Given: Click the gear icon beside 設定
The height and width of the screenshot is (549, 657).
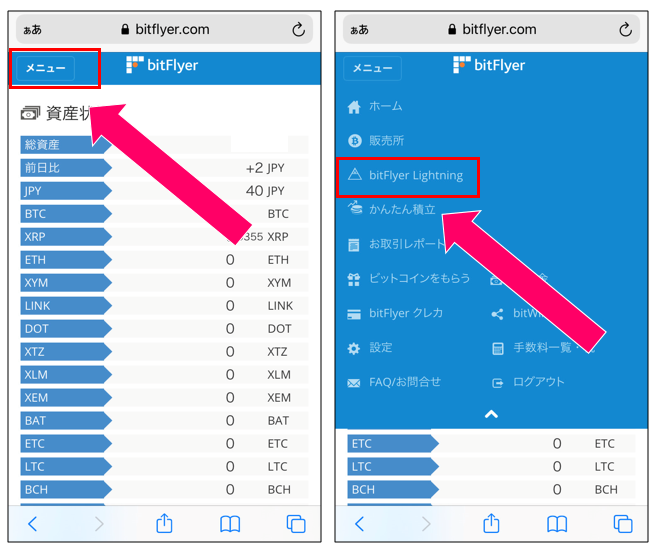Looking at the screenshot, I should coord(354,348).
